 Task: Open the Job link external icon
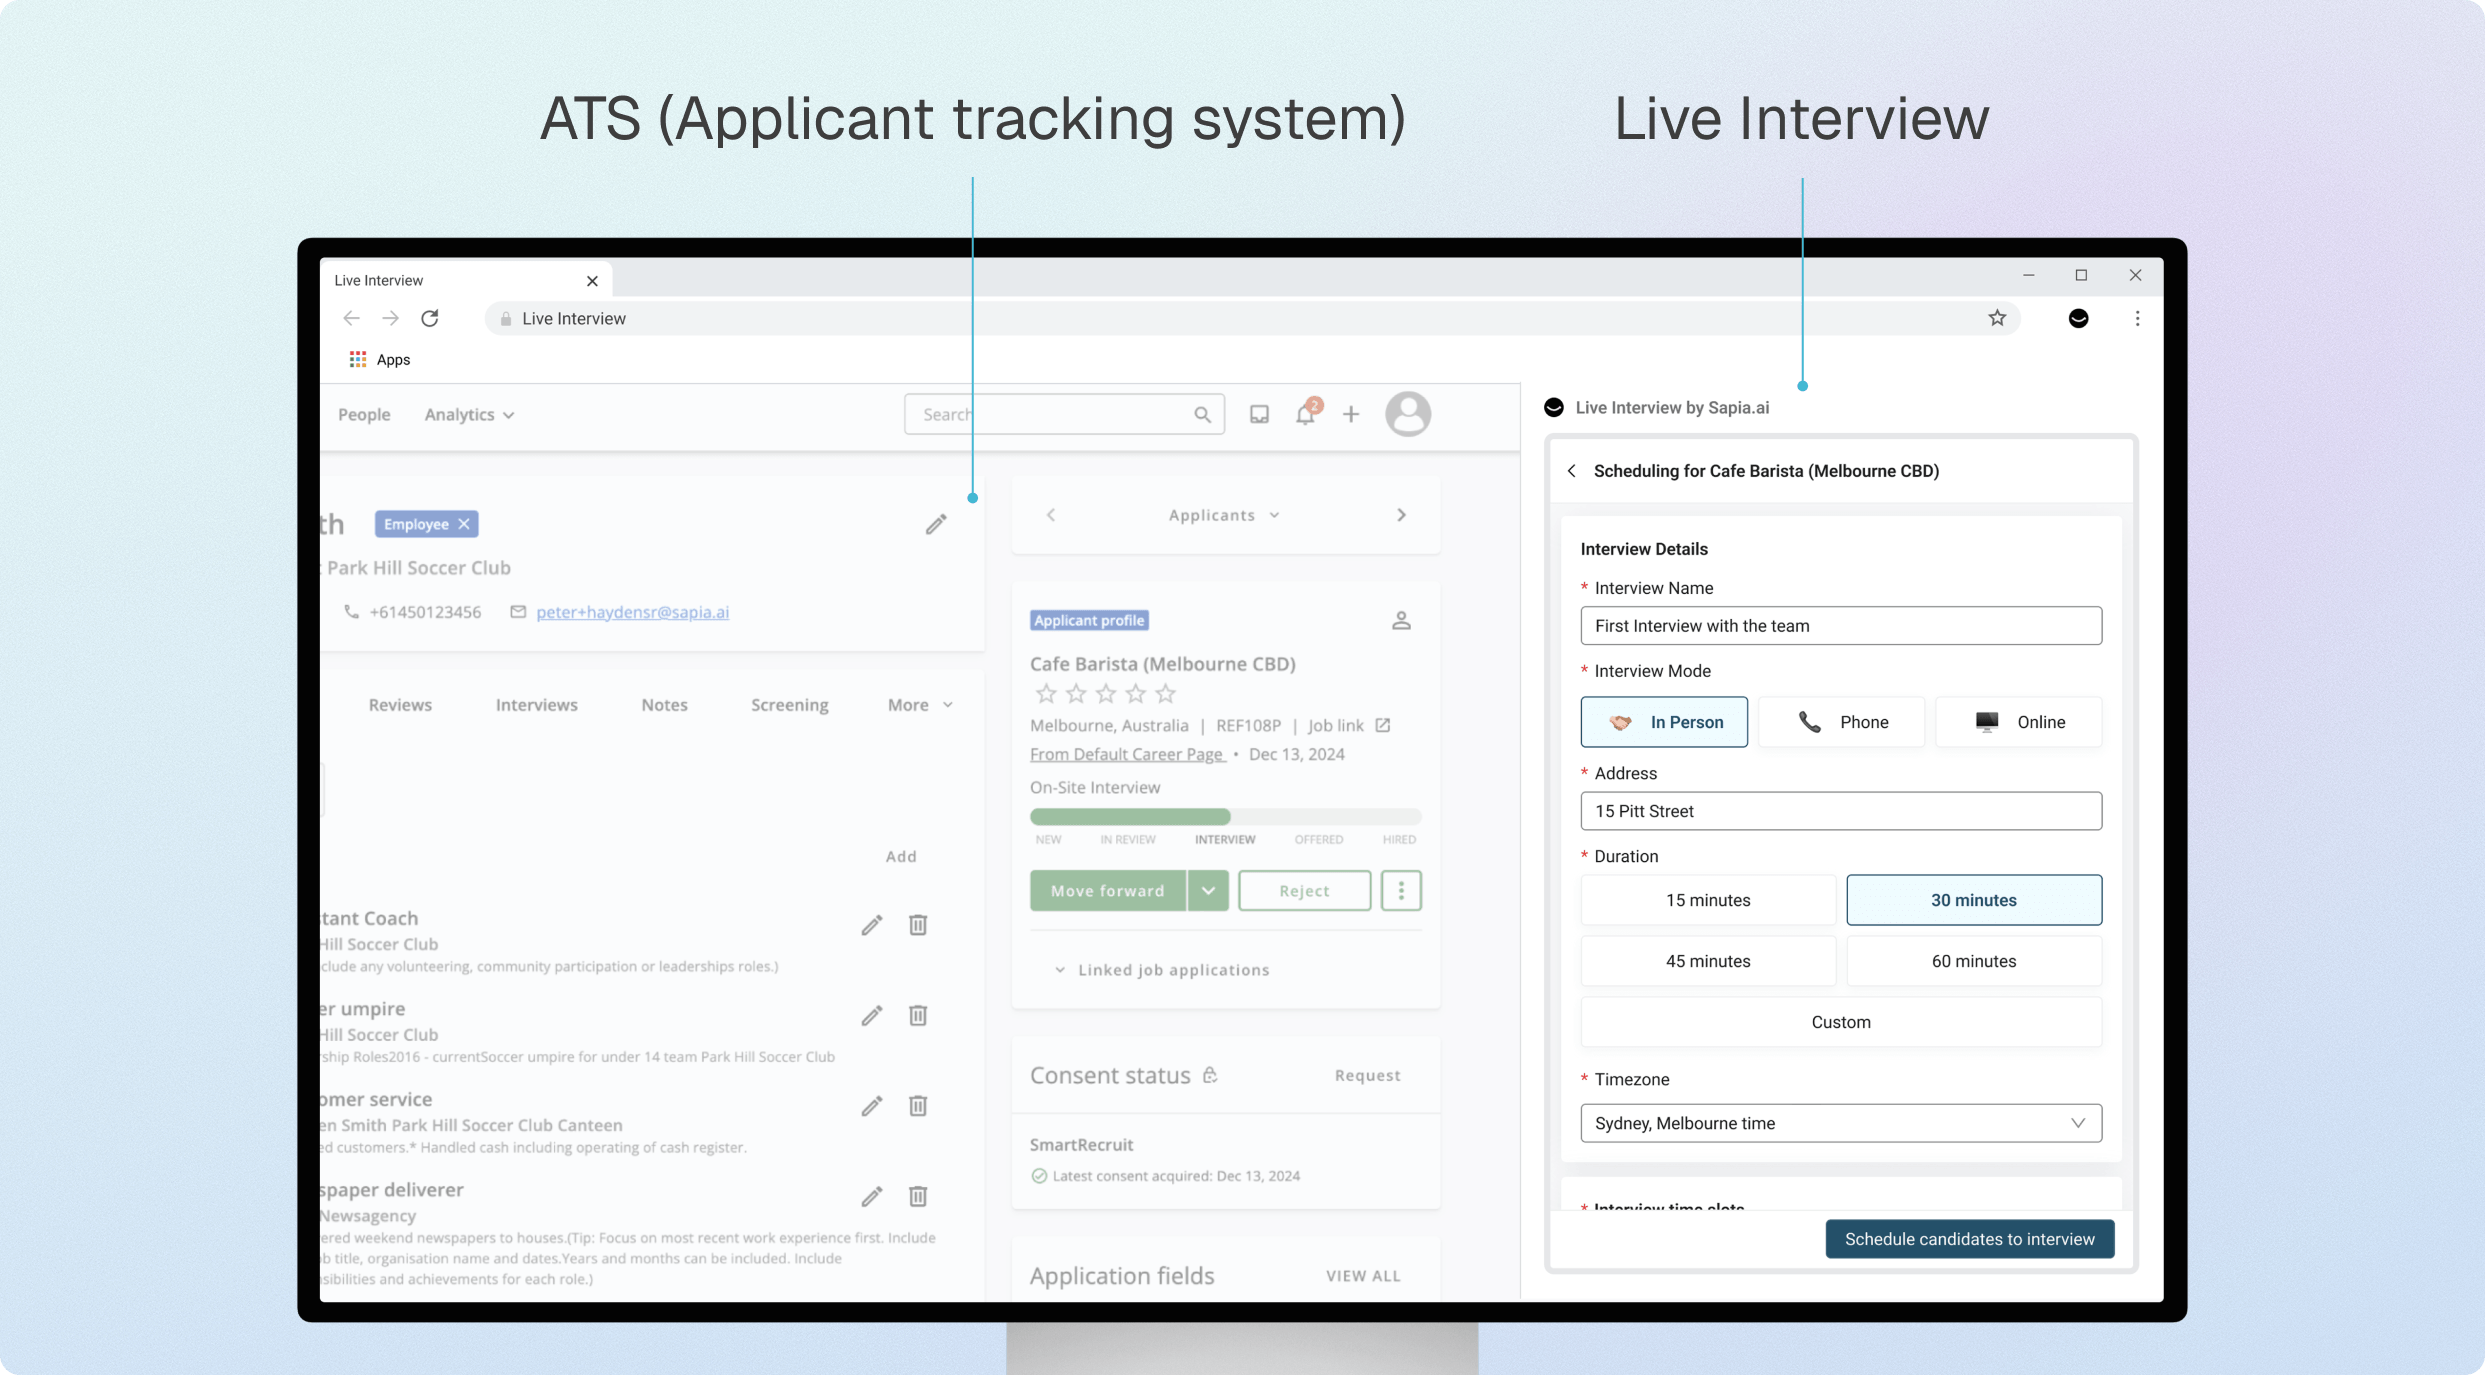1383,725
